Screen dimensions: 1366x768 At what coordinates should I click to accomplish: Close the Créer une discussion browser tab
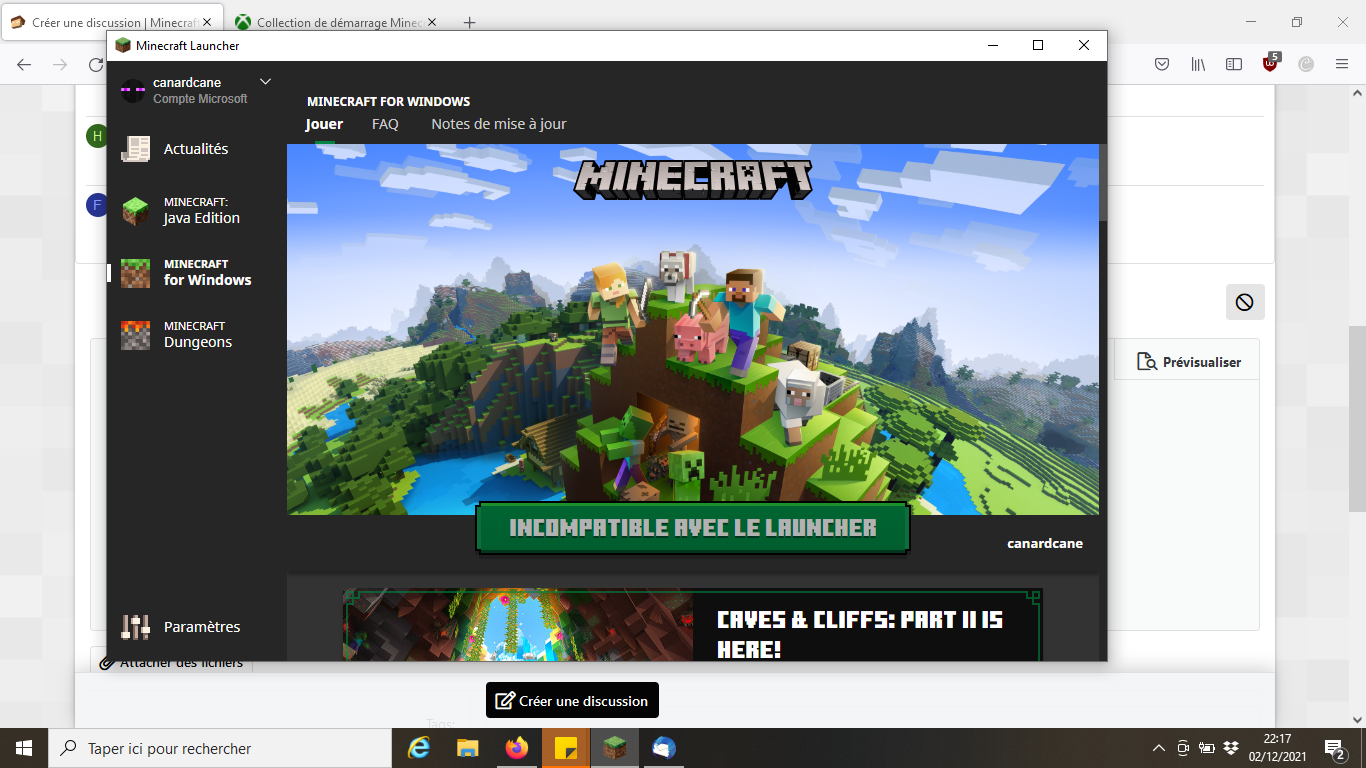[207, 22]
